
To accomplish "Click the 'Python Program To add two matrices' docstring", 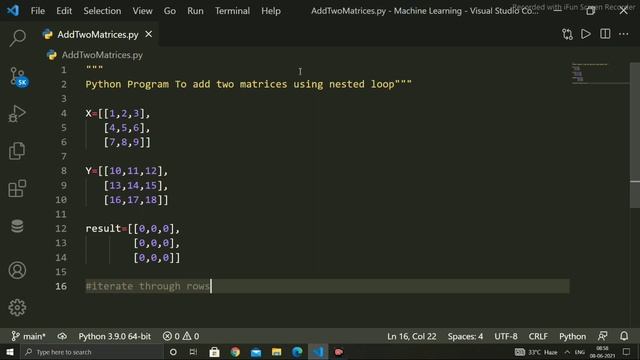I will click(249, 84).
